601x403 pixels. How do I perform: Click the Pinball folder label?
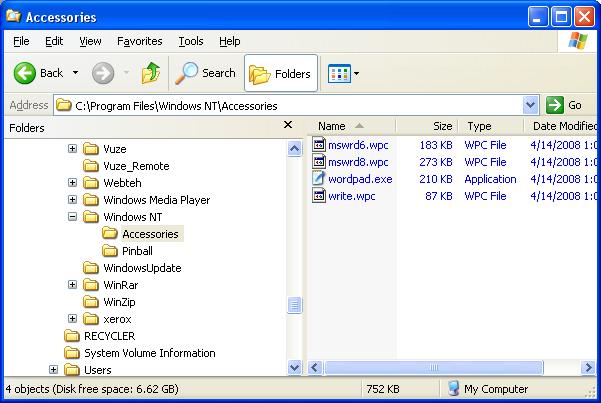137,251
